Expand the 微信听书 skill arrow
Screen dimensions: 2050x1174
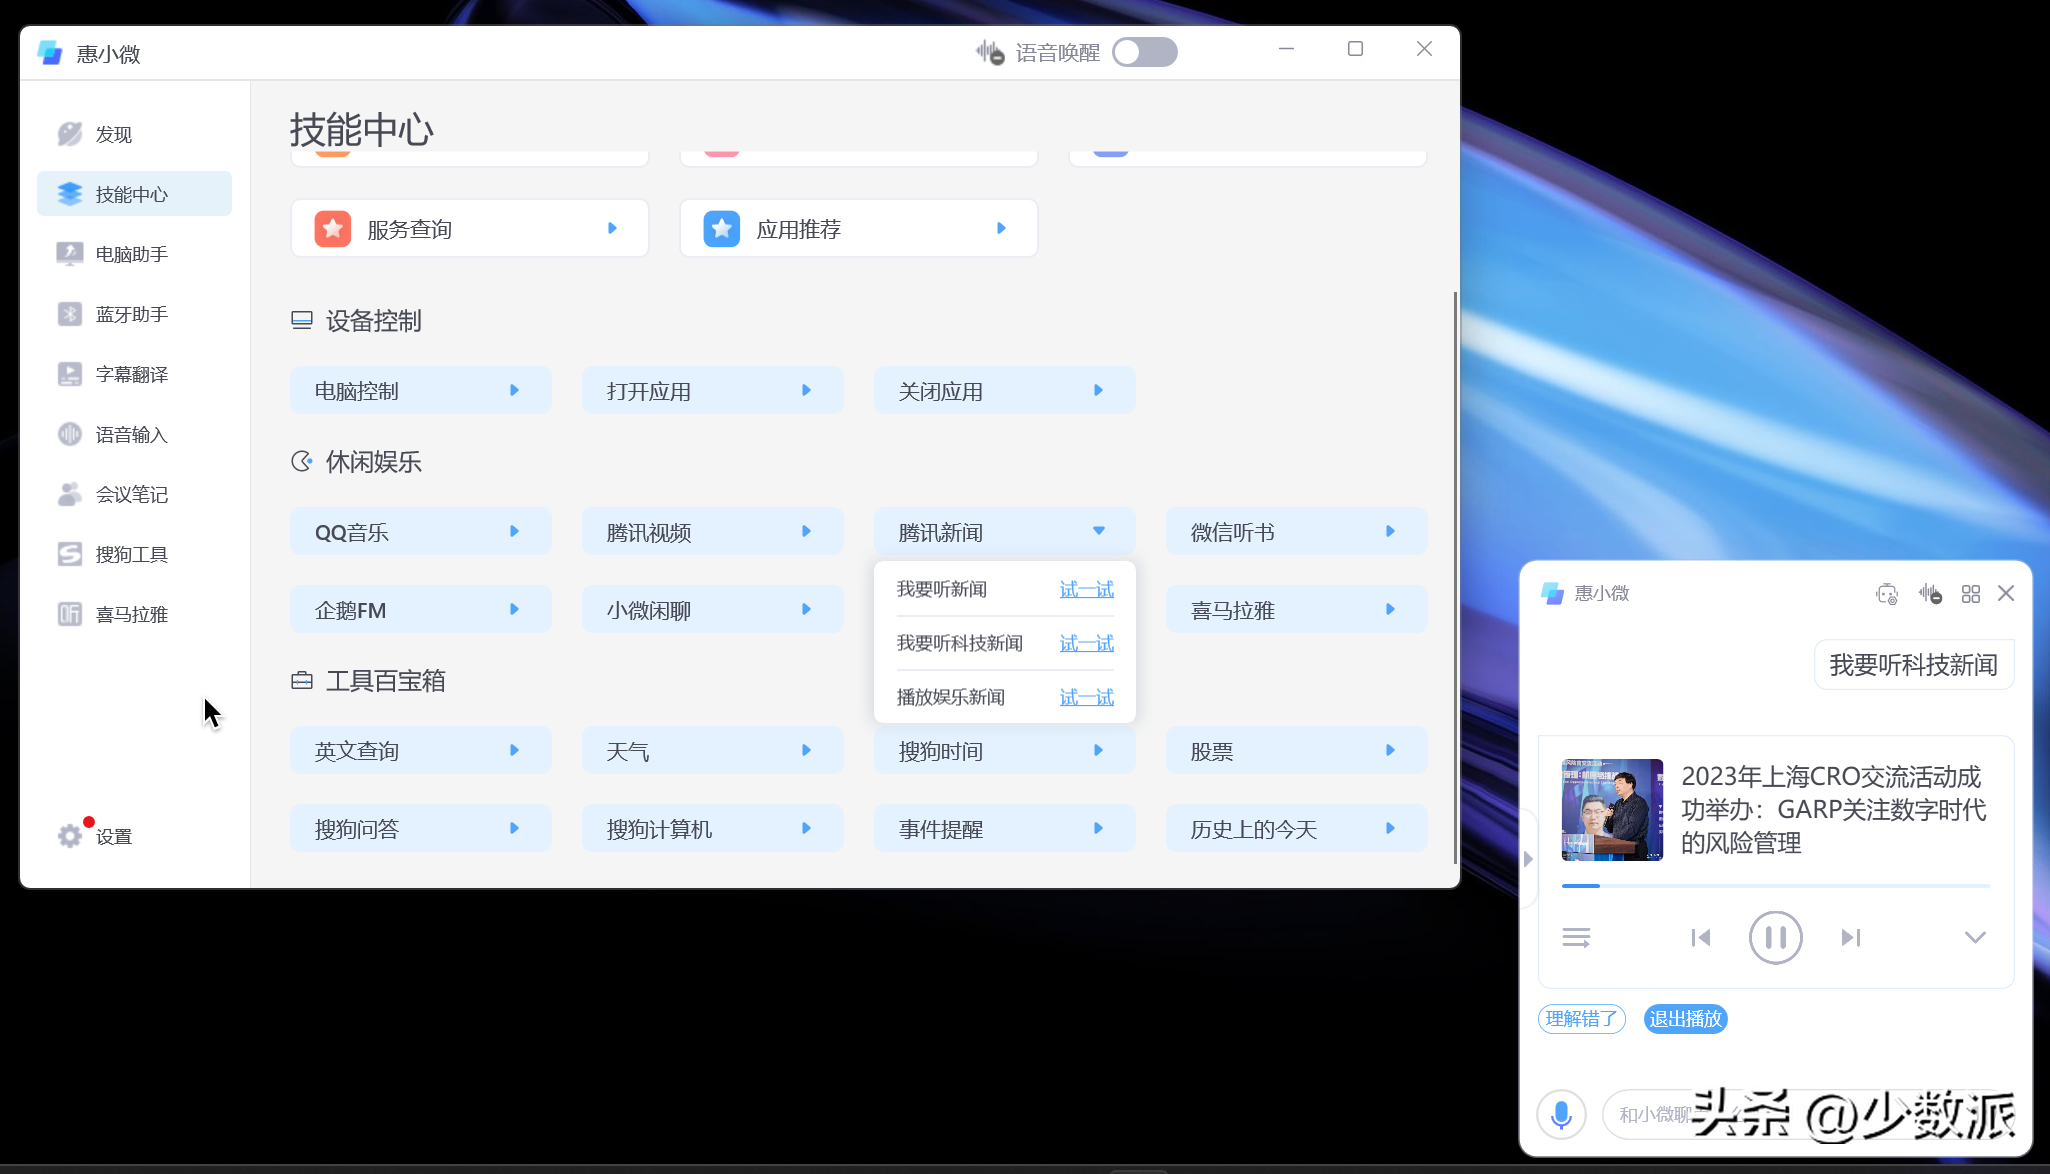pyautogui.click(x=1391, y=532)
